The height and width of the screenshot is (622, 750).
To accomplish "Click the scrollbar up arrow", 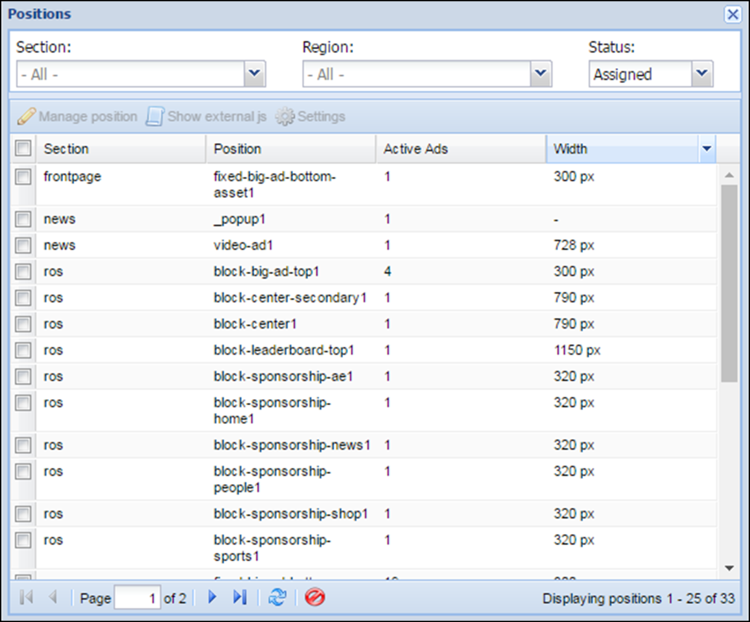I will [x=729, y=176].
